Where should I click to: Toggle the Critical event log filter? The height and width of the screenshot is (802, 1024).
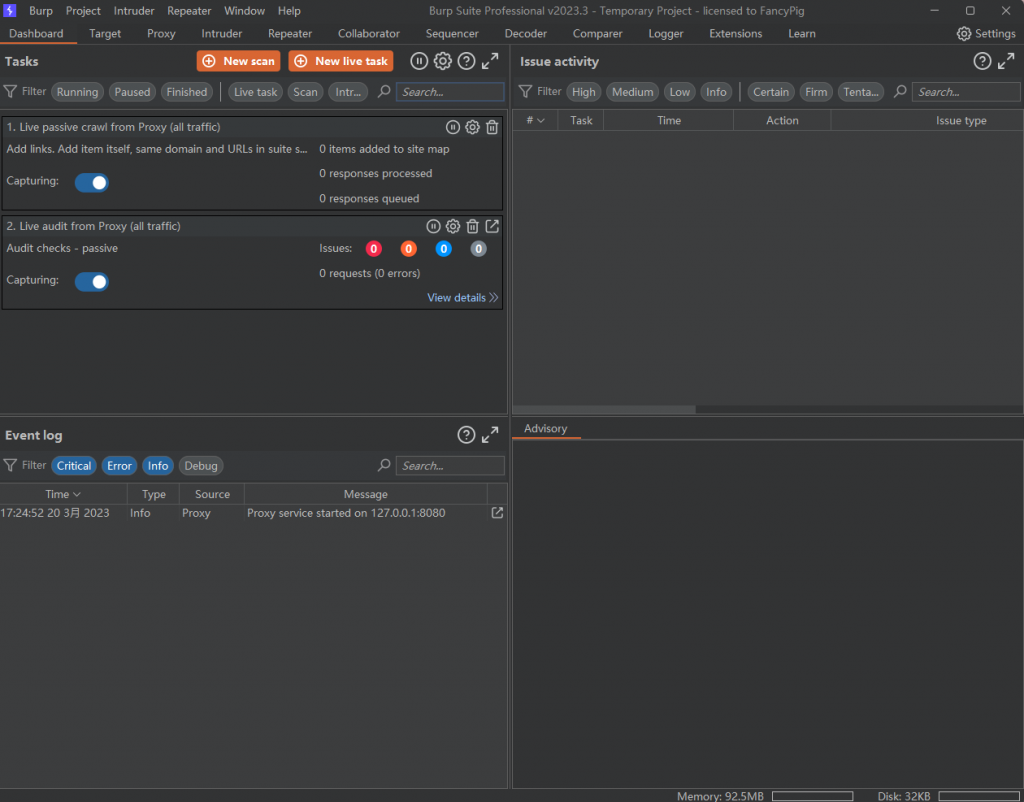[74, 466]
